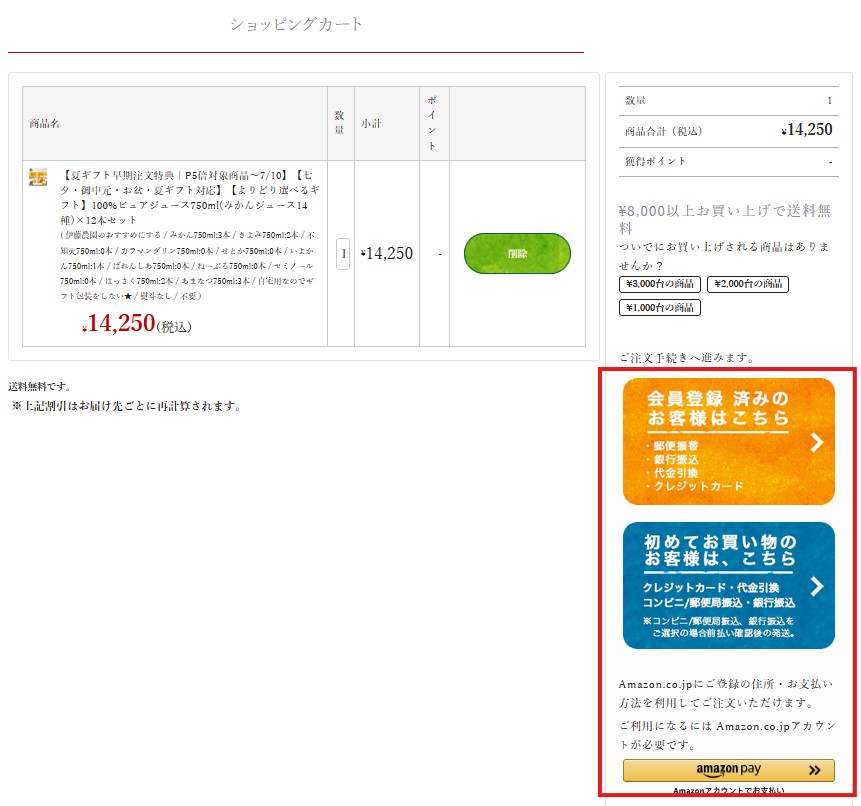Click the arrow on the orange member banner
Viewport: 861px width, 806px height.
(816, 442)
